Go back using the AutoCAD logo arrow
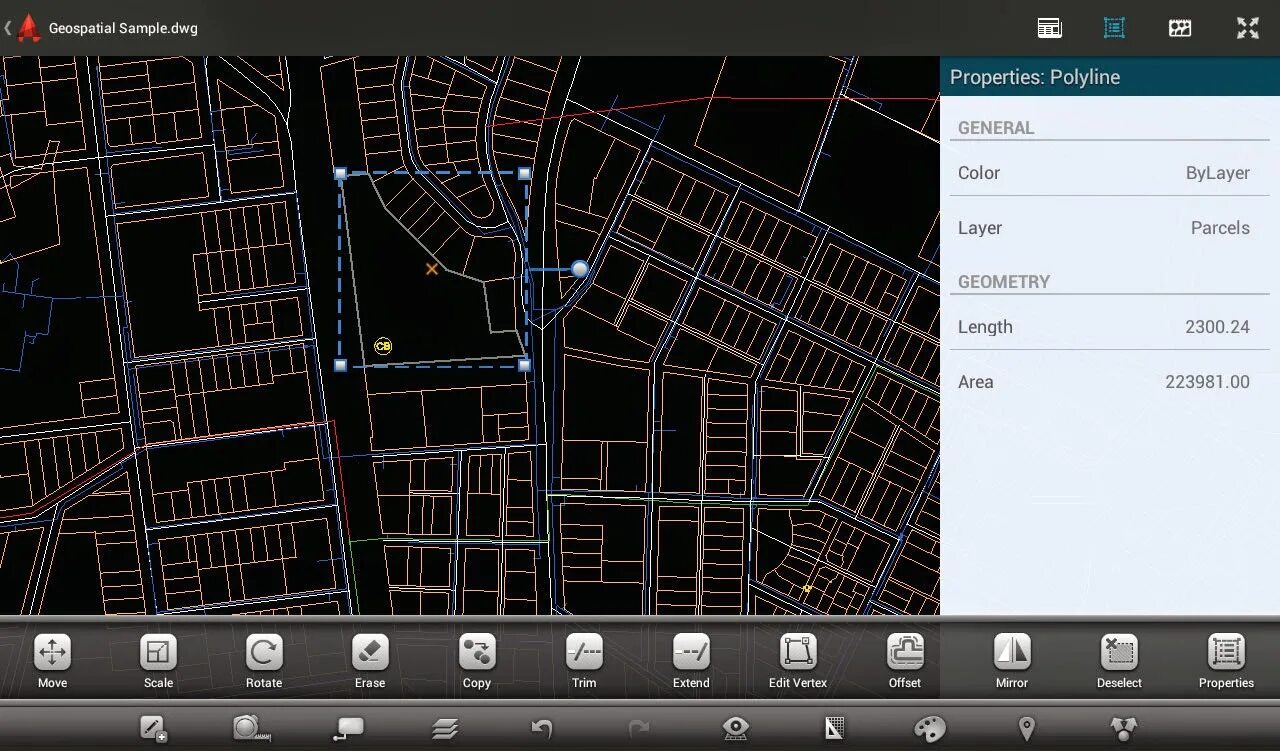 pos(22,28)
